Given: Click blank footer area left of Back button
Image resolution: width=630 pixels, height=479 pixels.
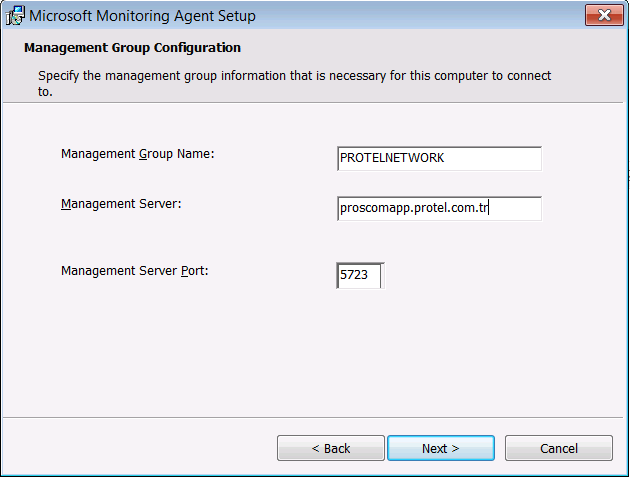Looking at the screenshot, I should 140,448.
